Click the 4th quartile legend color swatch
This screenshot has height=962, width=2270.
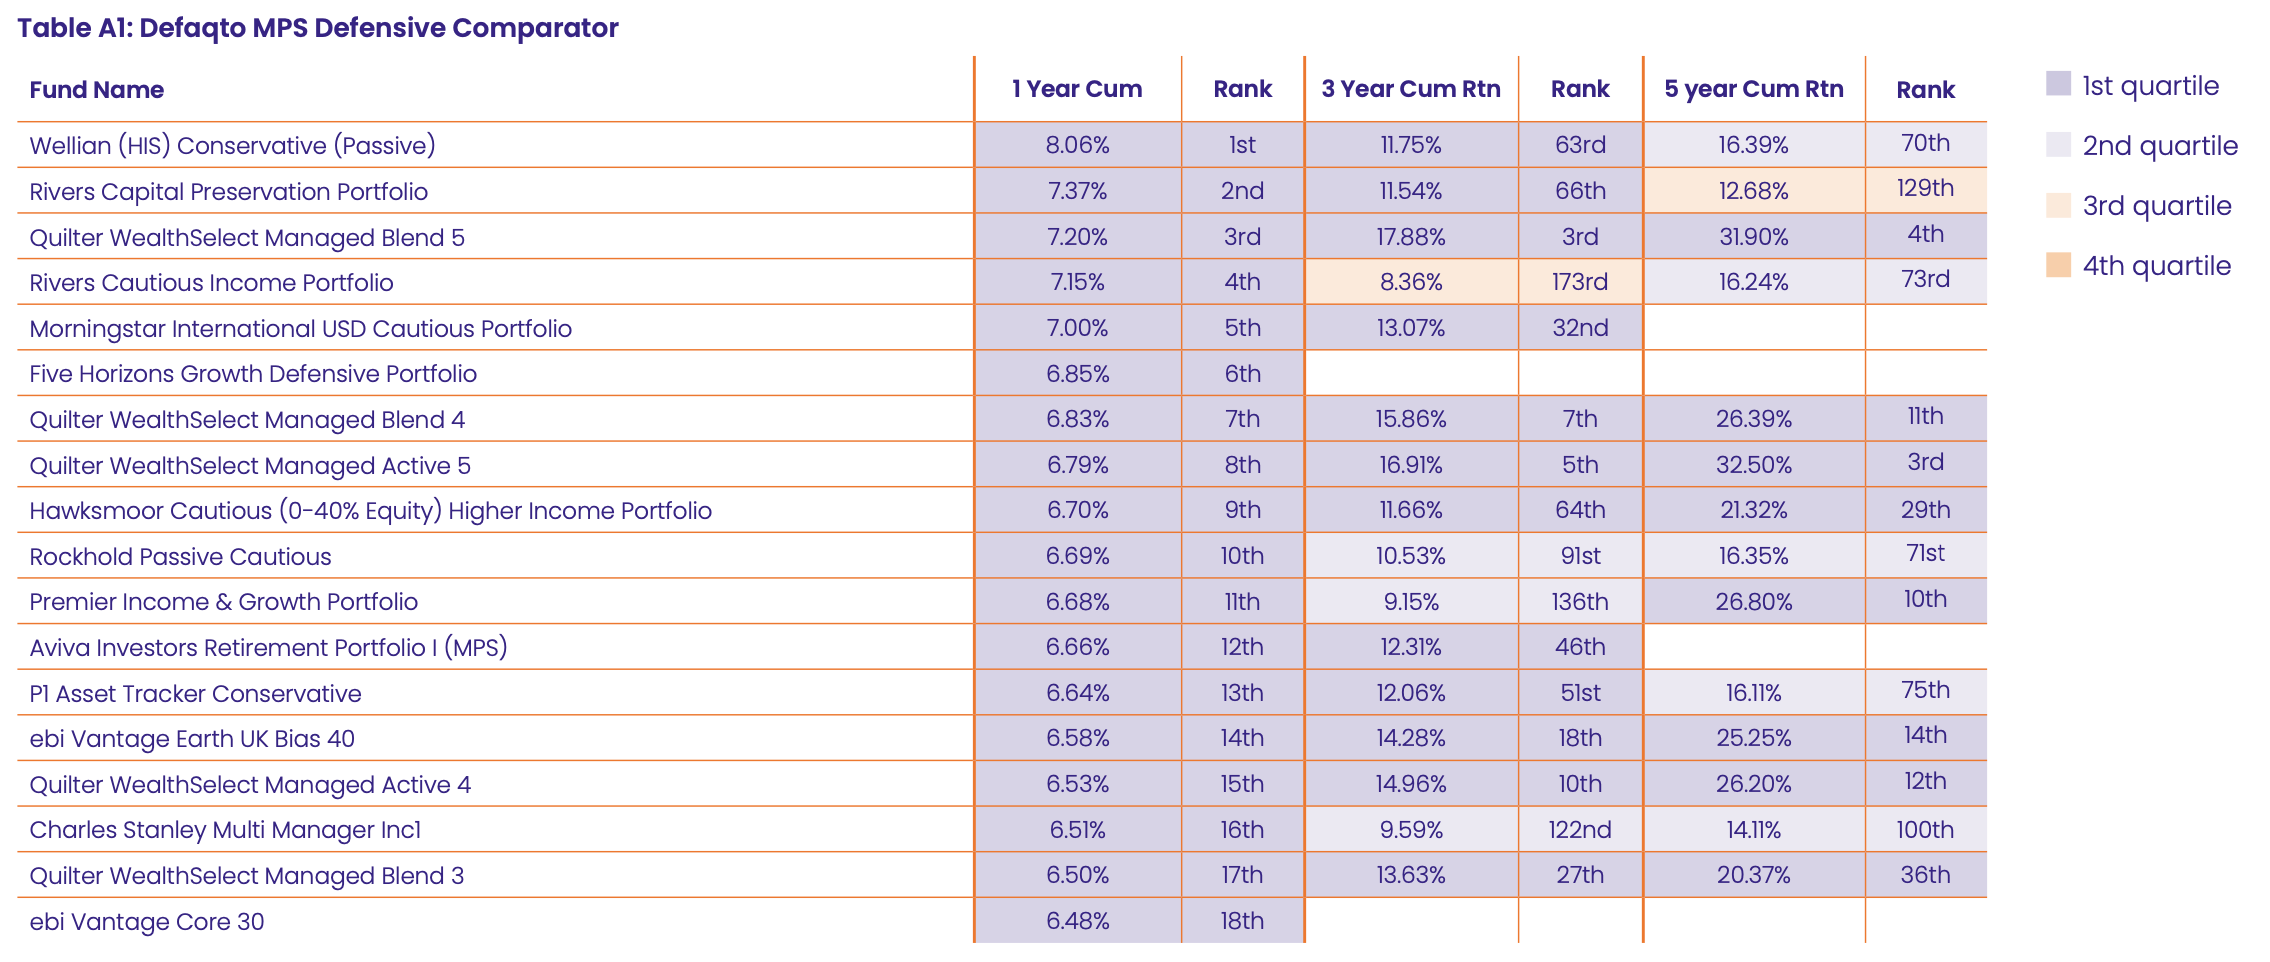click(x=2058, y=265)
